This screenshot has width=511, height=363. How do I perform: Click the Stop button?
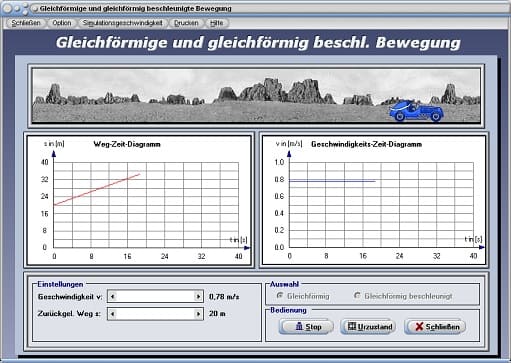coord(306,327)
